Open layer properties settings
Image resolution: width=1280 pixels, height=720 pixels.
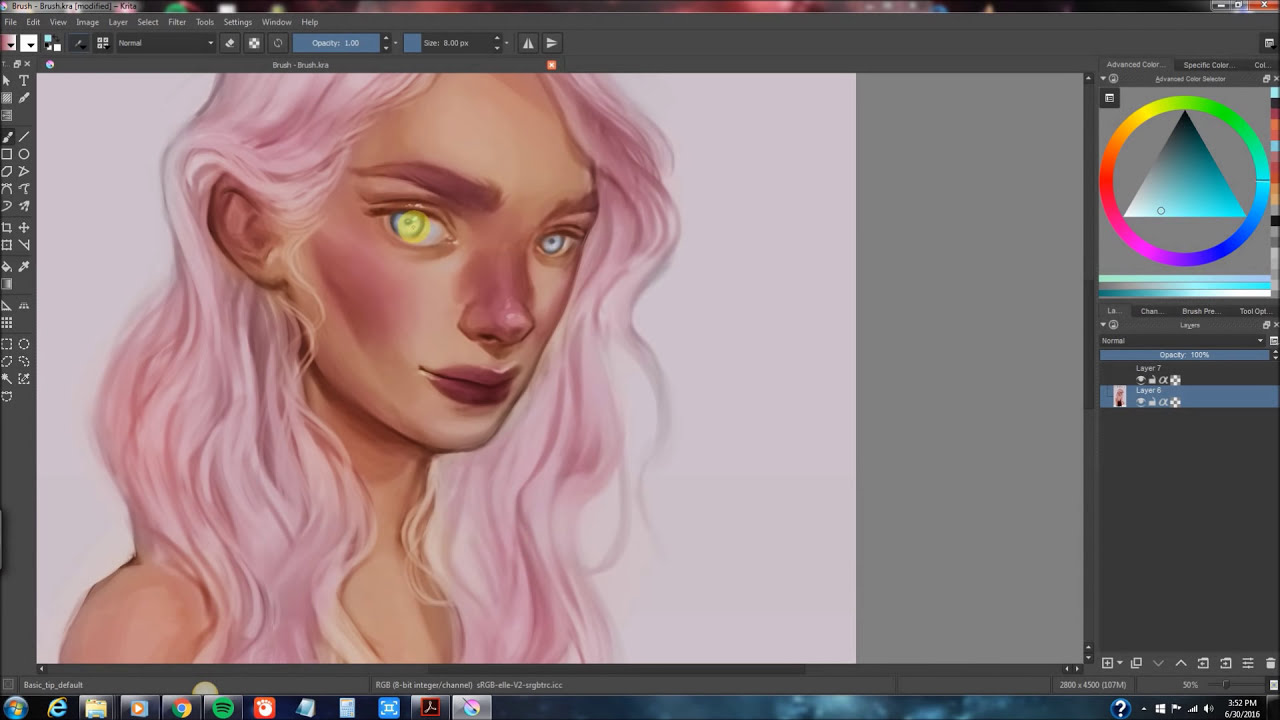point(1248,663)
